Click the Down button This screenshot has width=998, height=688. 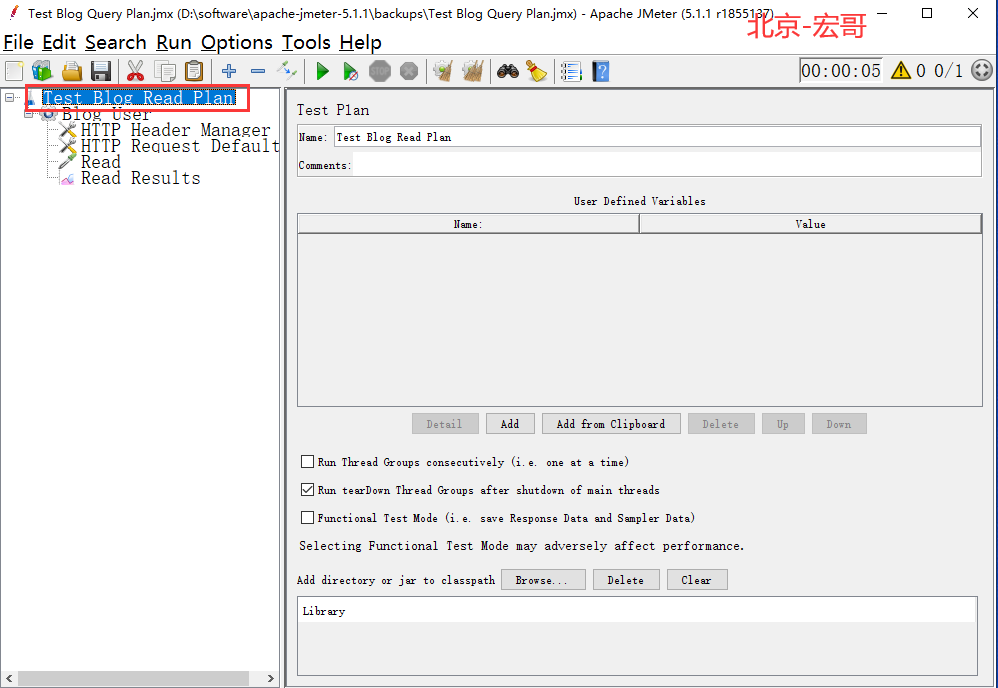(839, 424)
